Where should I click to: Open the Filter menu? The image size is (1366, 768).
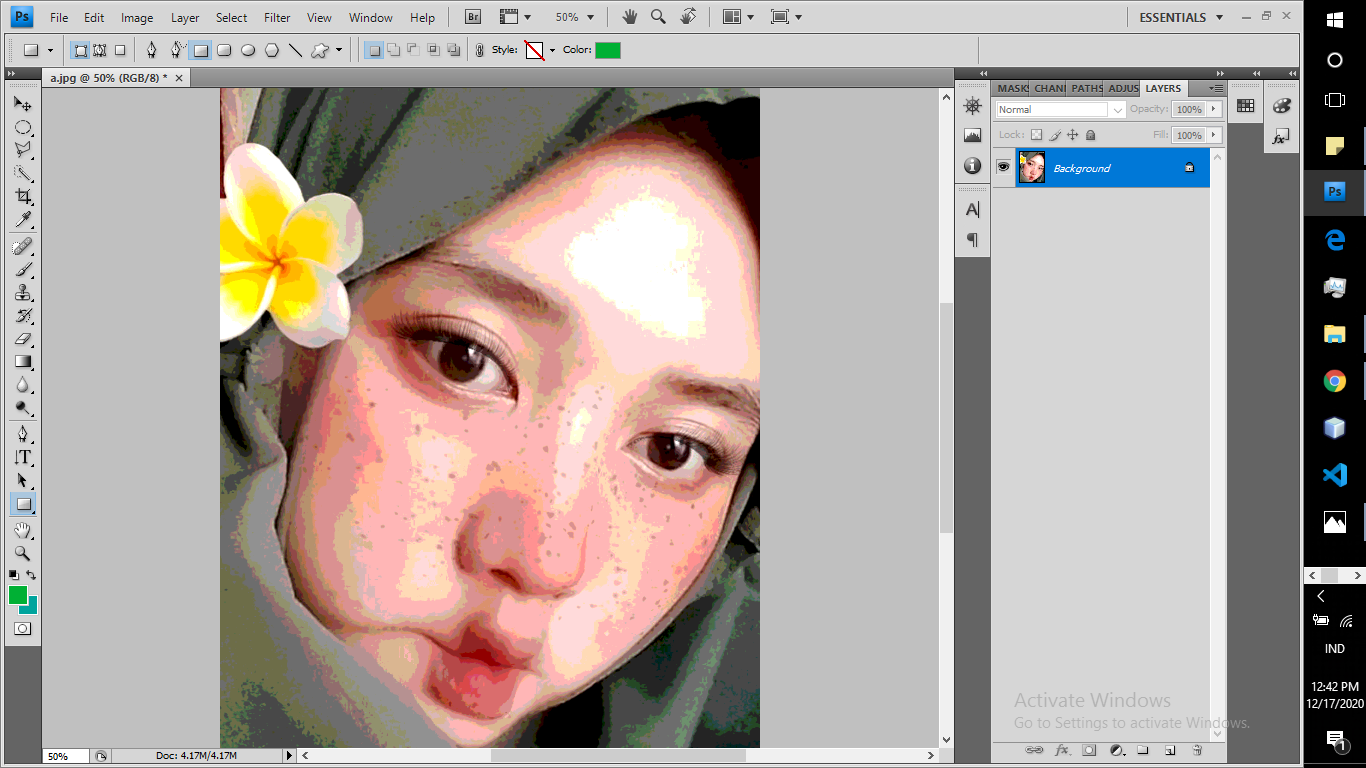pos(276,17)
